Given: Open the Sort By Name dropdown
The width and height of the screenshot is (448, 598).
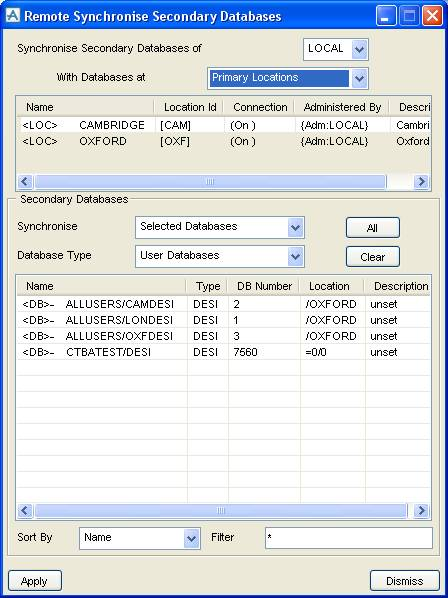Looking at the screenshot, I should pos(140,538).
